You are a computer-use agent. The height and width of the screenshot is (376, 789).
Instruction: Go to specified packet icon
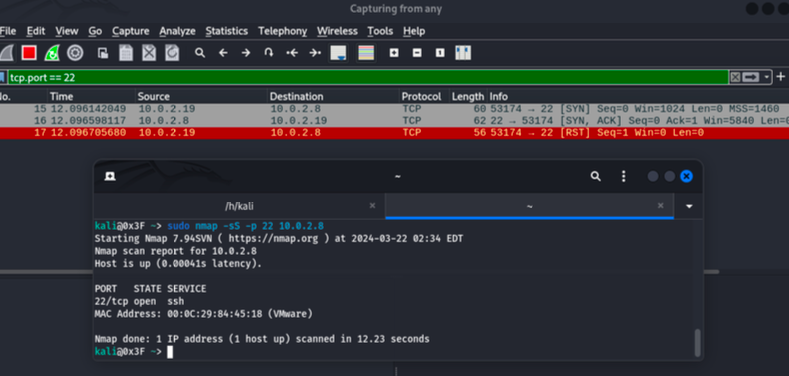tap(269, 53)
